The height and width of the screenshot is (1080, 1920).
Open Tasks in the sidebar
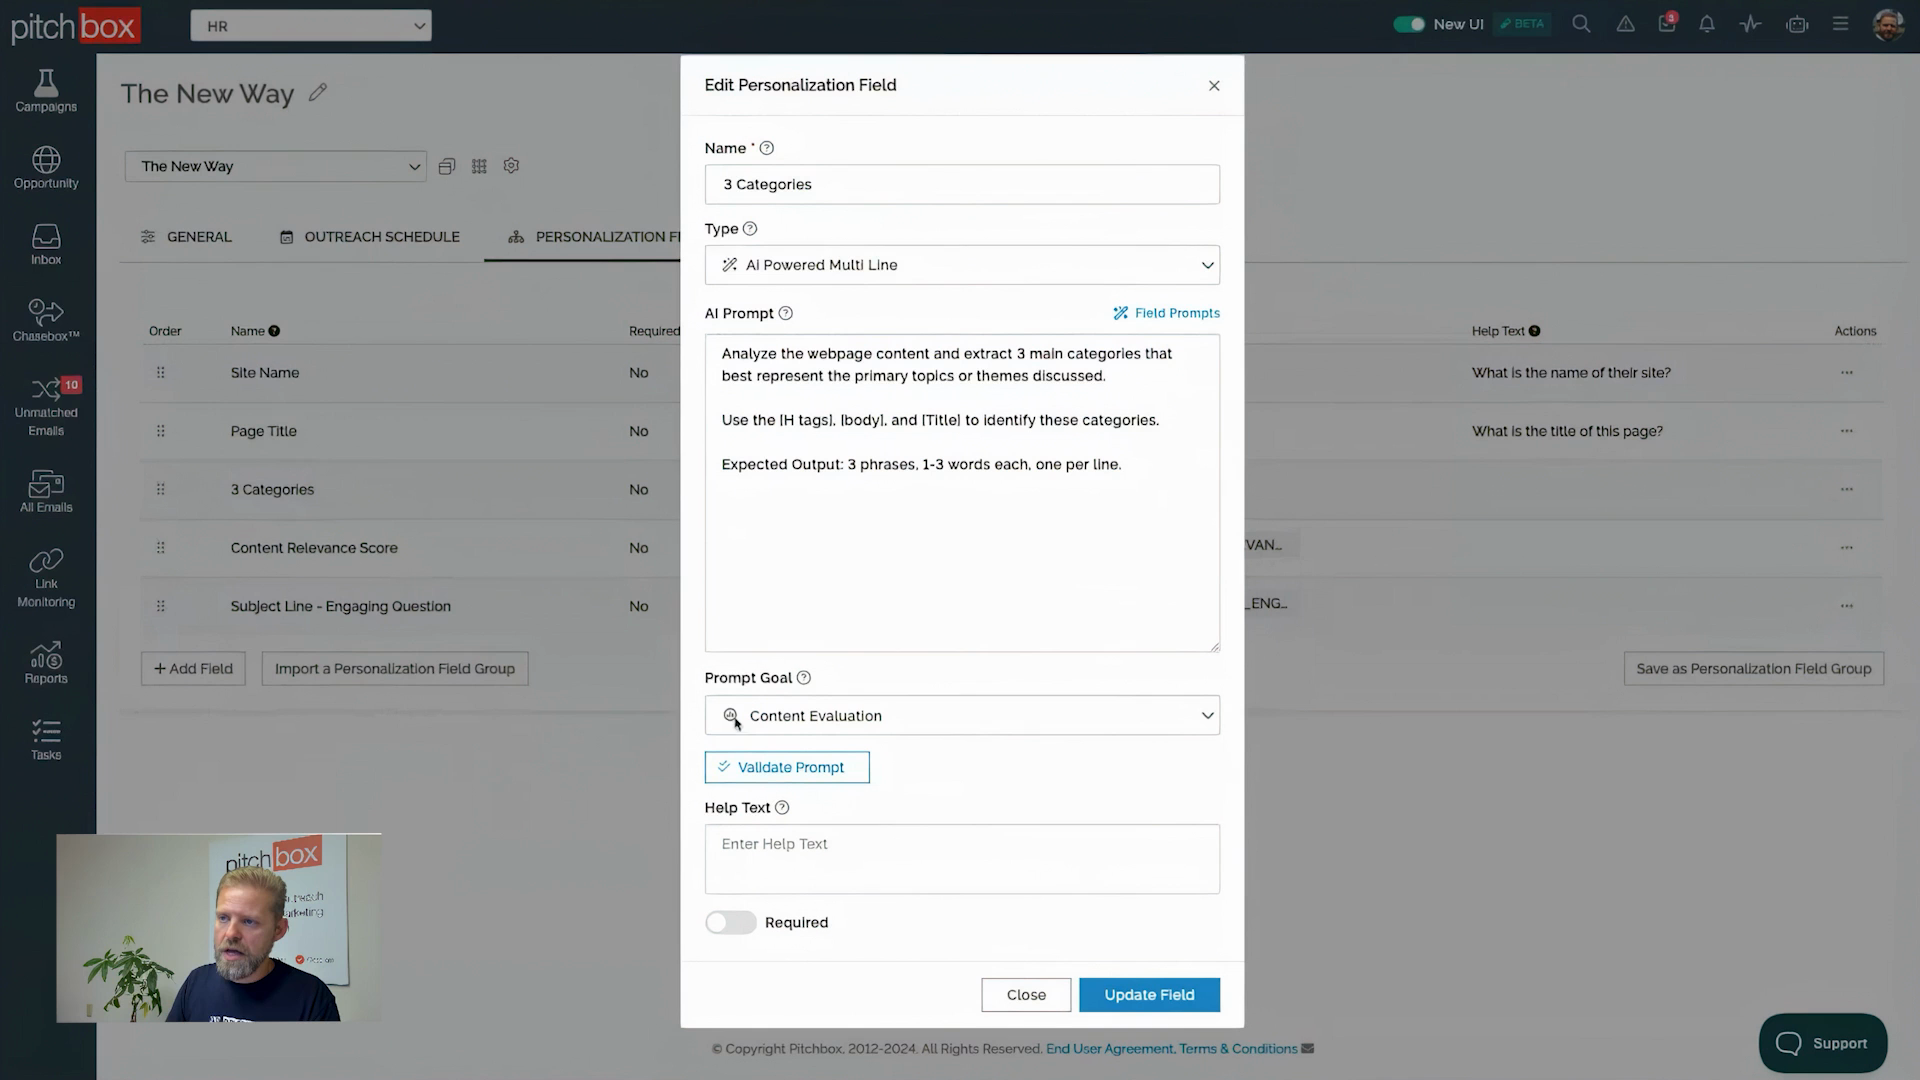[x=46, y=740]
